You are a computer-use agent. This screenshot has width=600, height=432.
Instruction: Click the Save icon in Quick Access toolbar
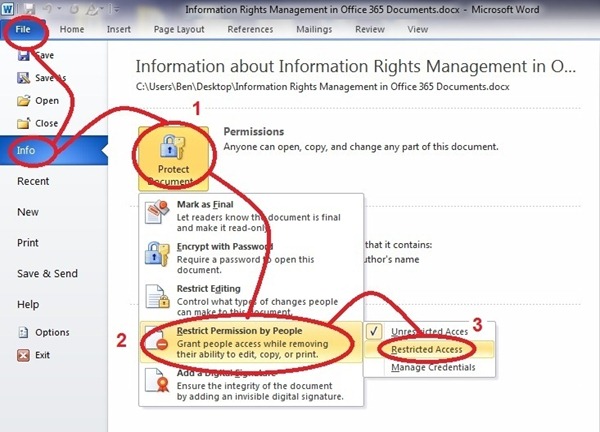coord(29,8)
